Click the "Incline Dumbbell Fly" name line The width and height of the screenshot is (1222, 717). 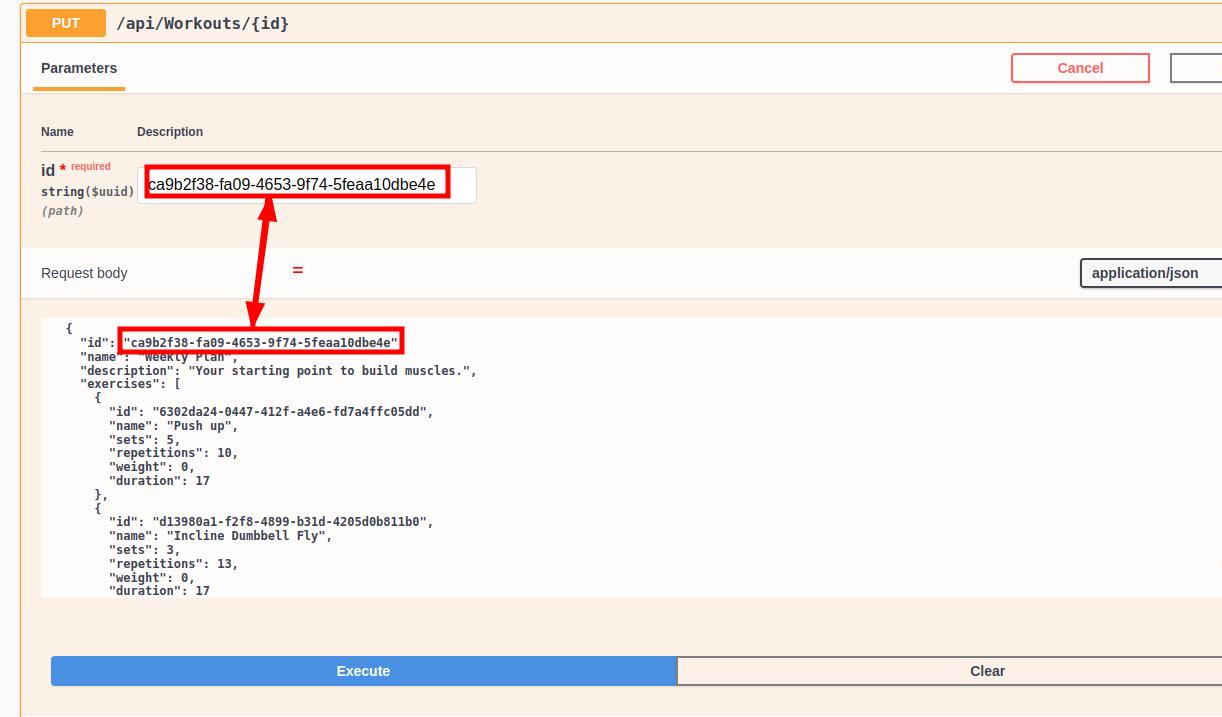(x=220, y=536)
